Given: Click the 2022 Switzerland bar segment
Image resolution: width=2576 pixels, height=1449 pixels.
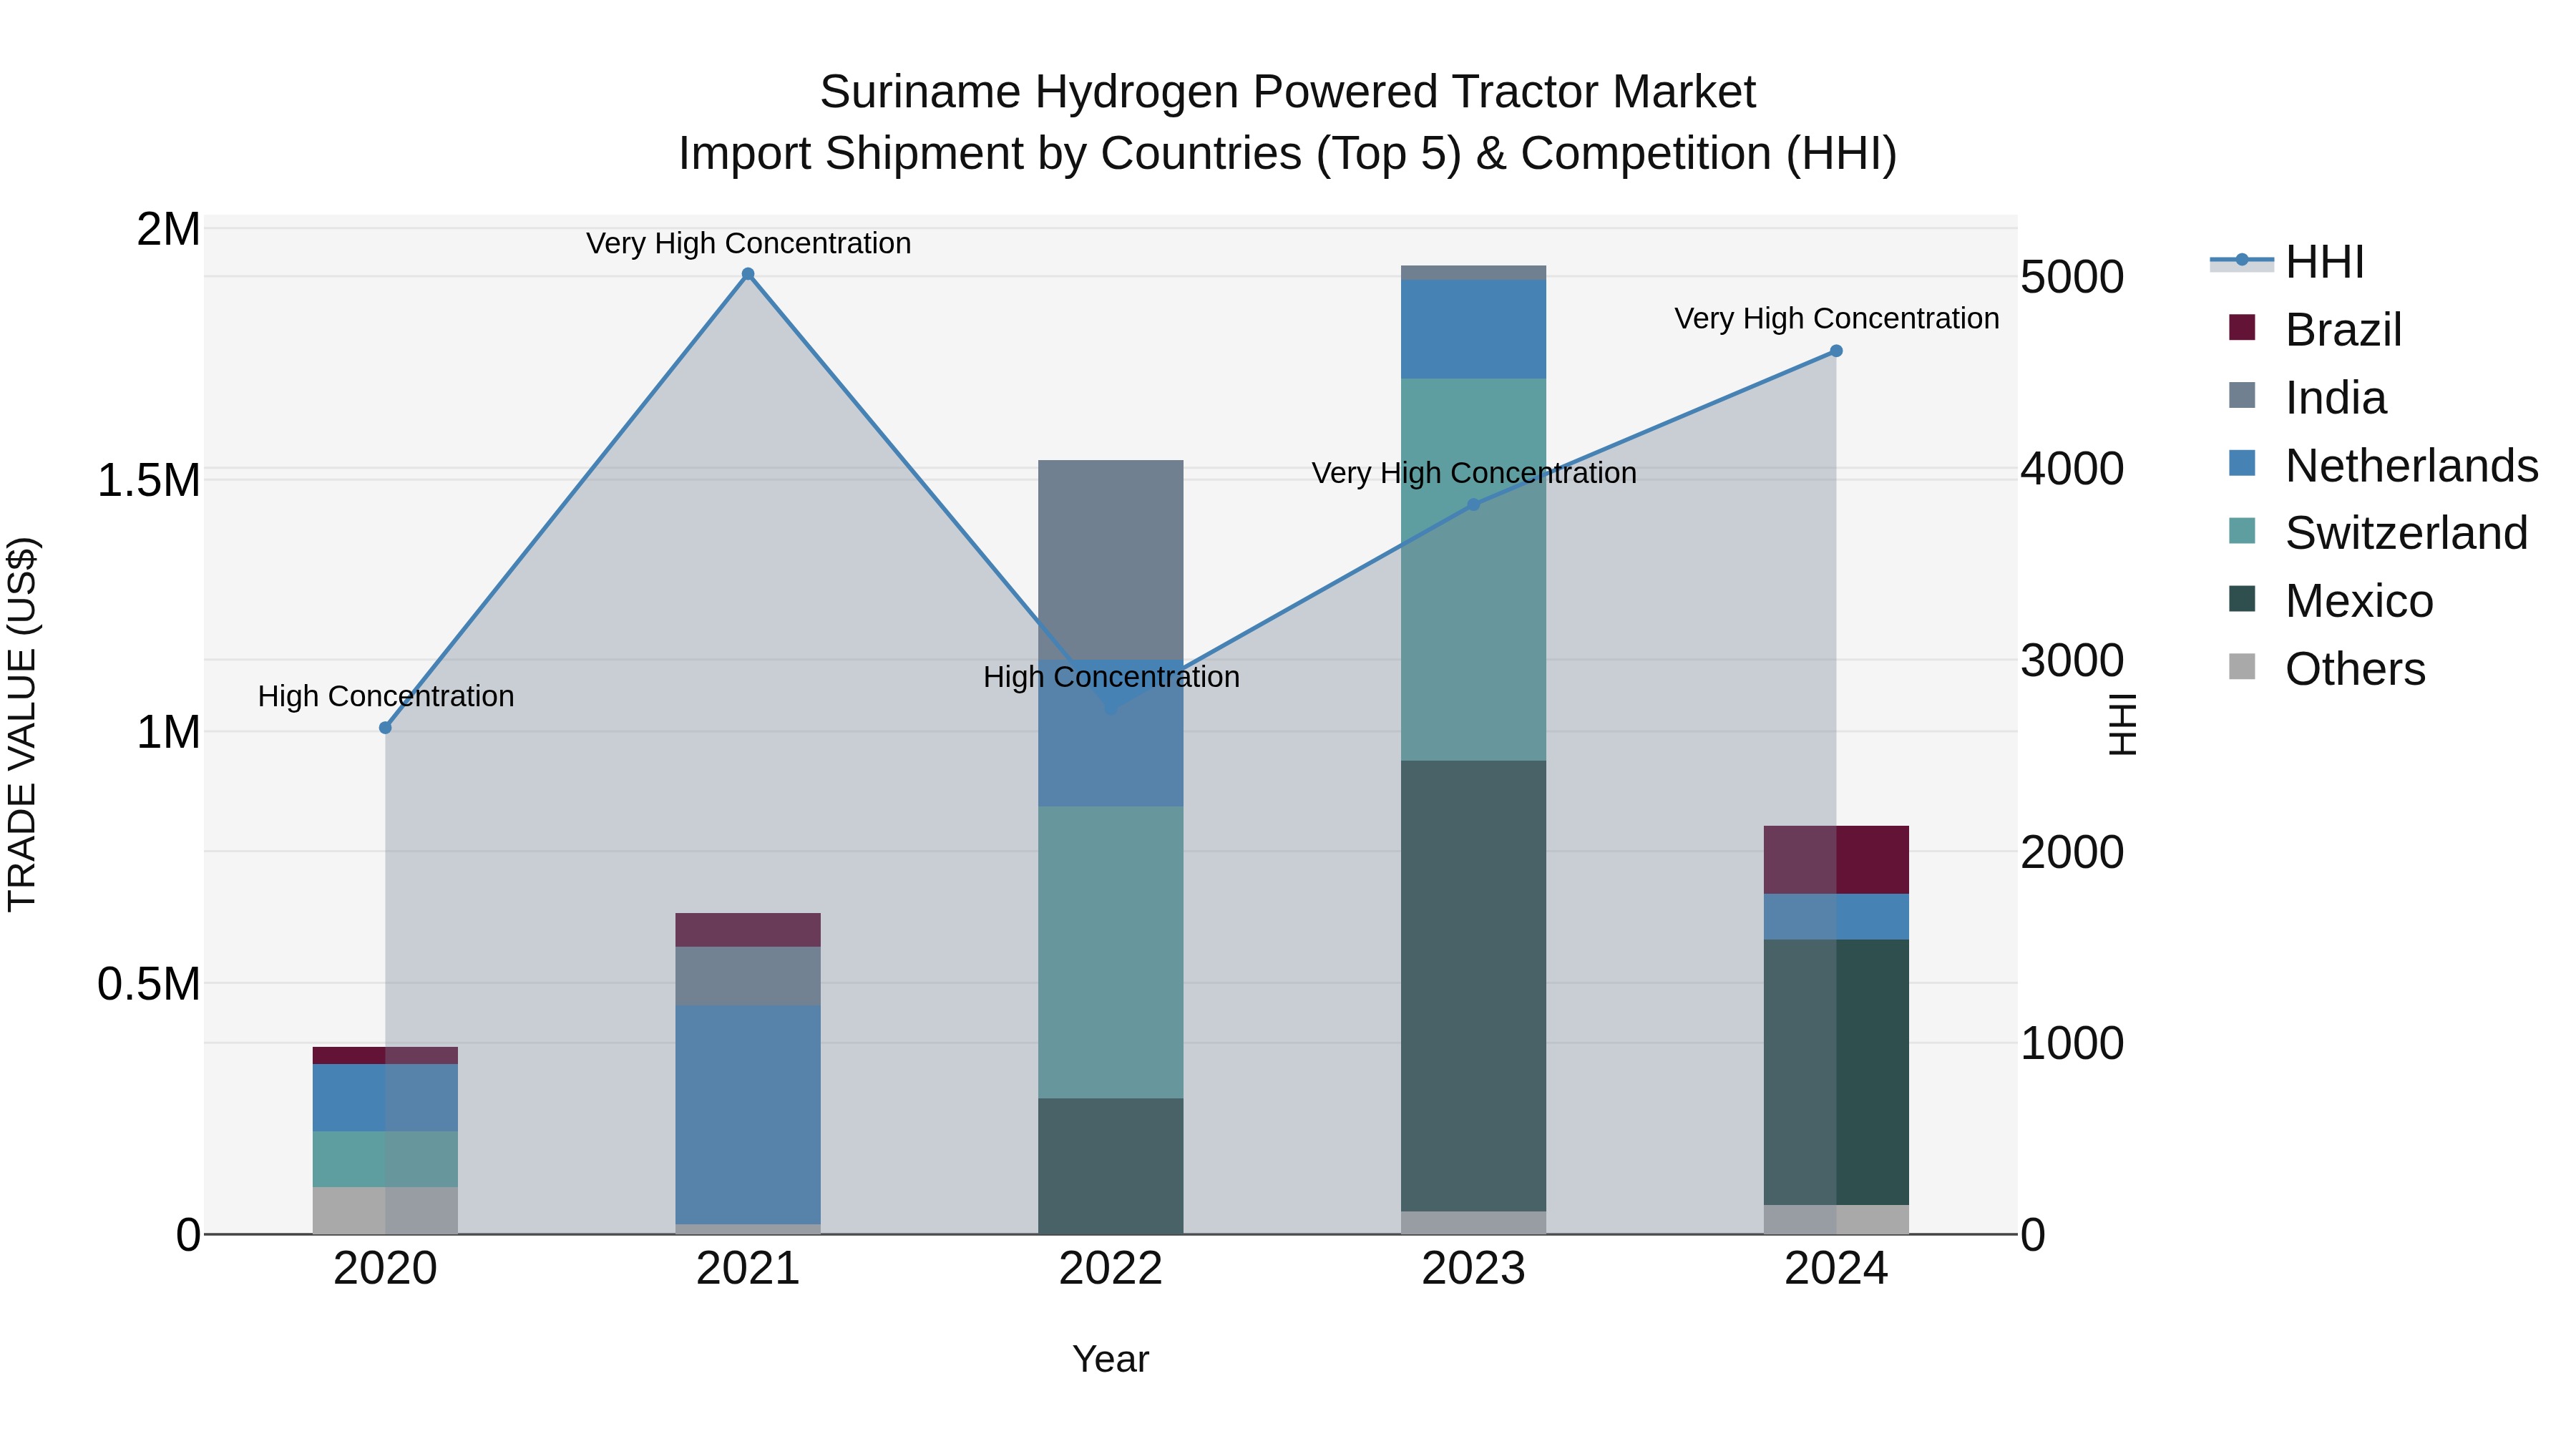Looking at the screenshot, I should pos(1111,953).
